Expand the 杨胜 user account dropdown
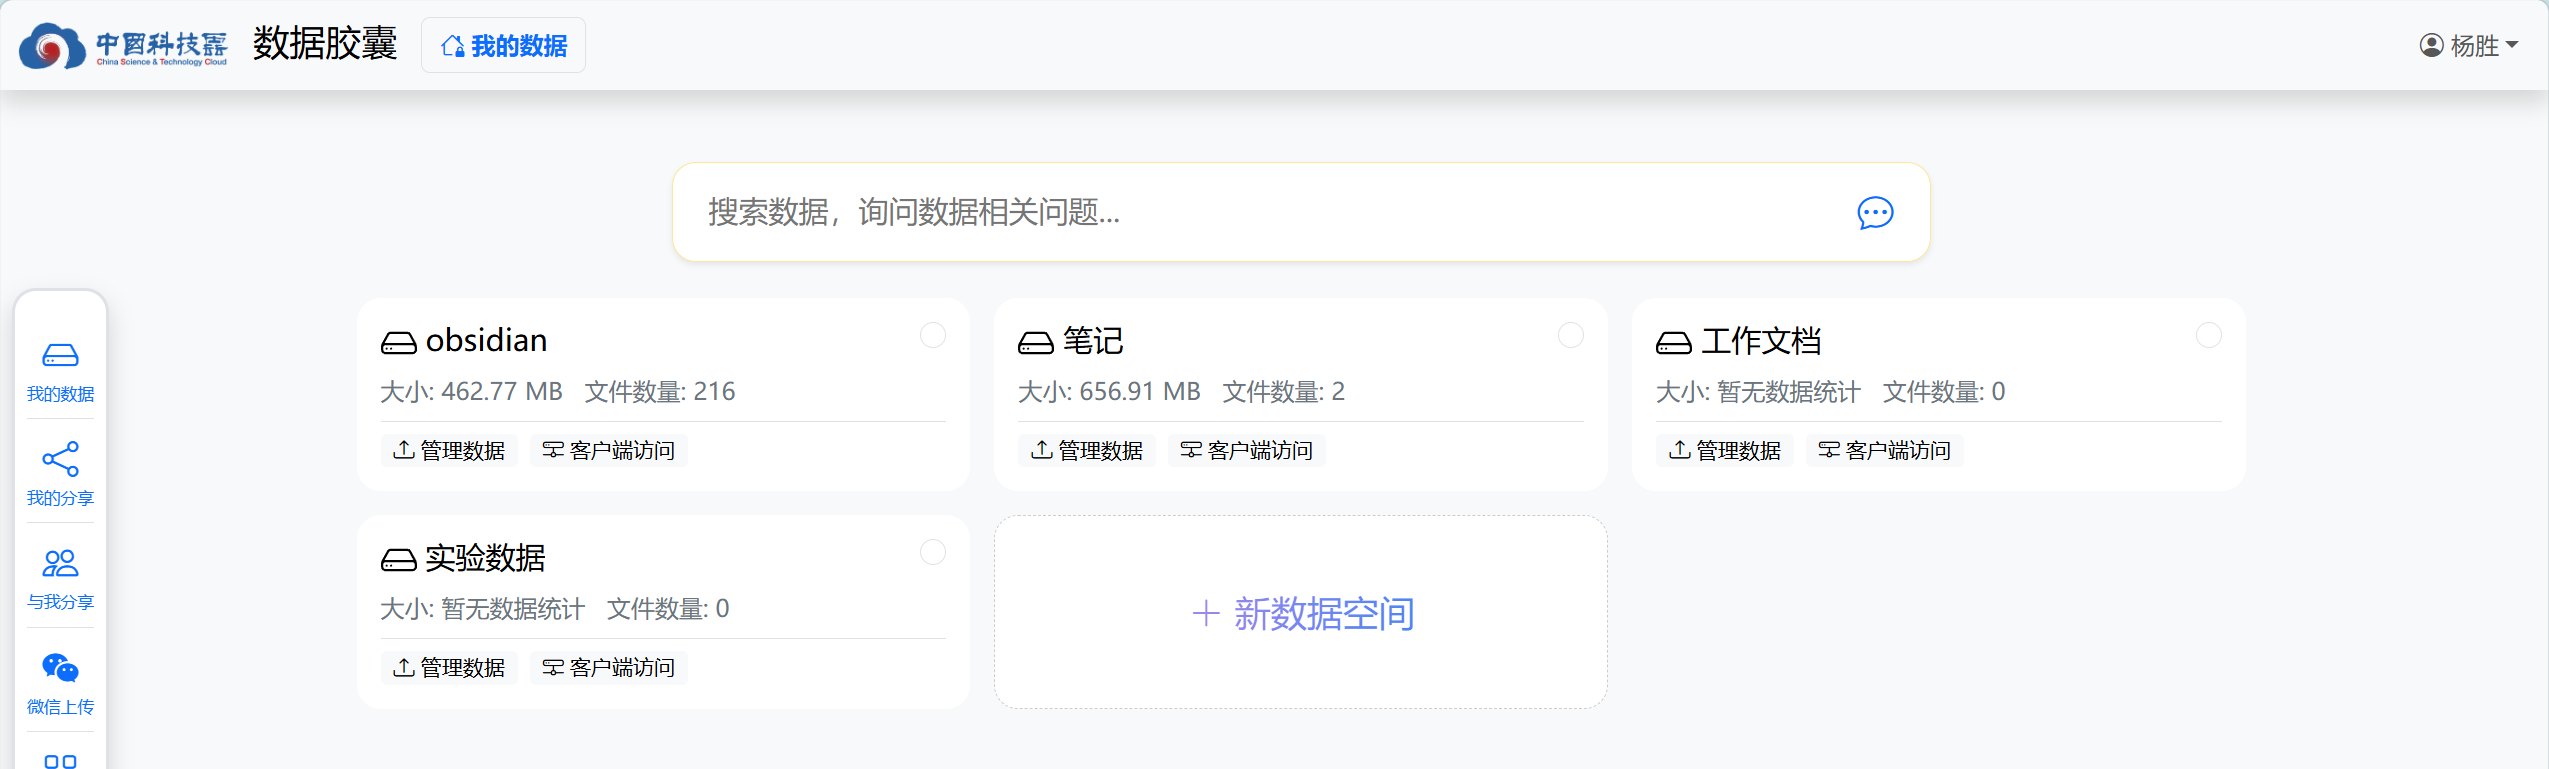Image resolution: width=2549 pixels, height=769 pixels. pos(2468,46)
